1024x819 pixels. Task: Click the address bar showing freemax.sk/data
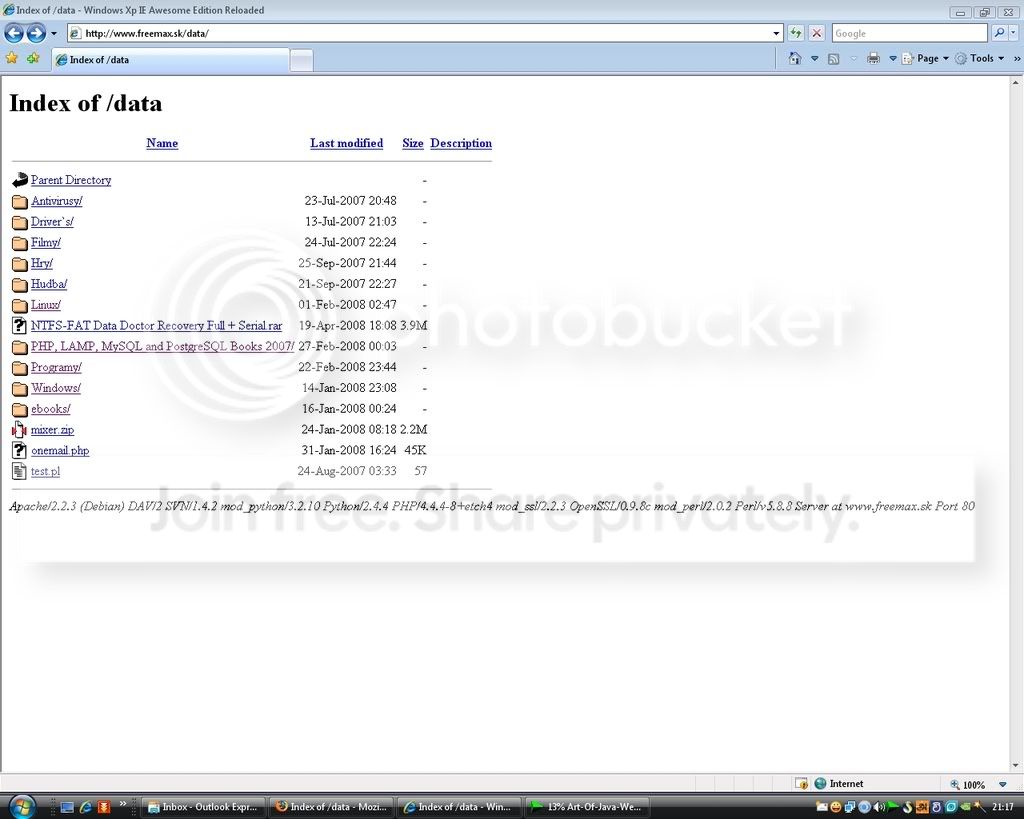coord(418,33)
